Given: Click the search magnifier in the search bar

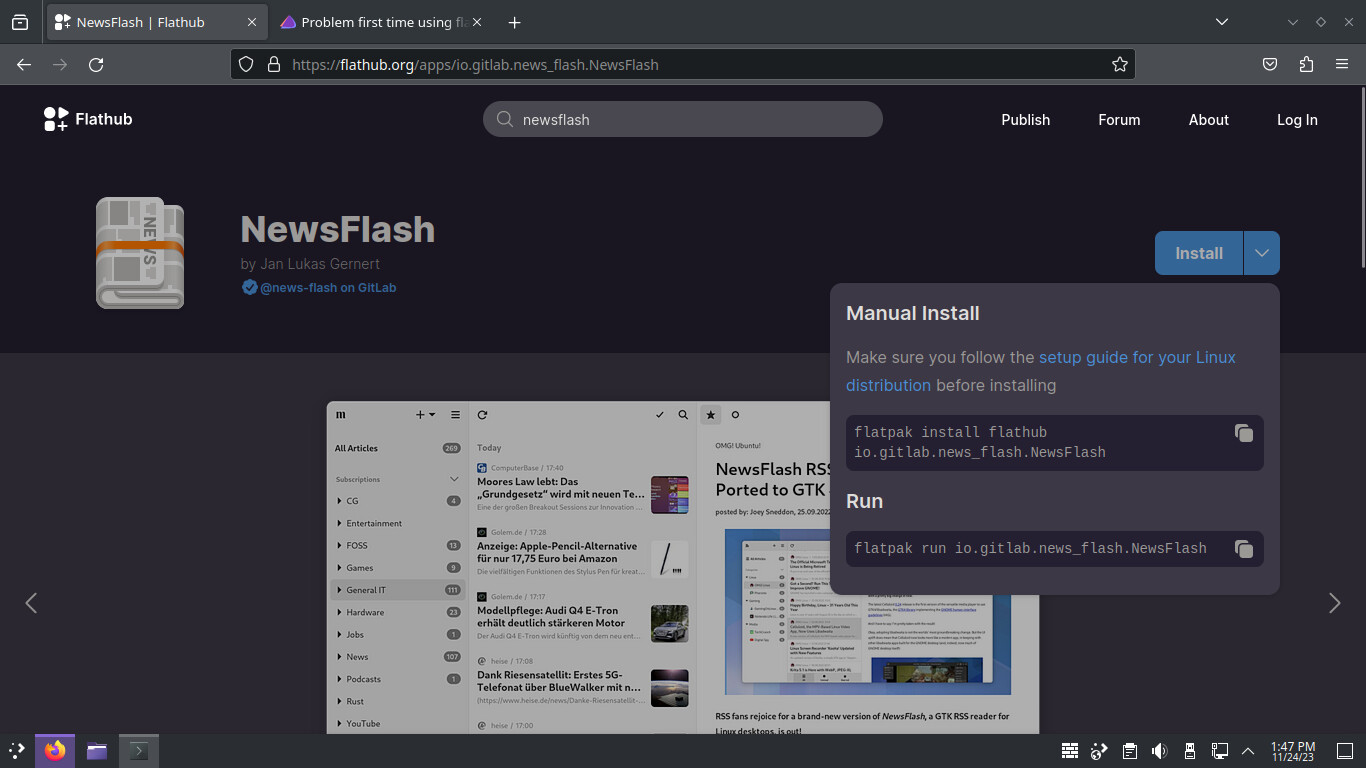Looking at the screenshot, I should tap(505, 118).
